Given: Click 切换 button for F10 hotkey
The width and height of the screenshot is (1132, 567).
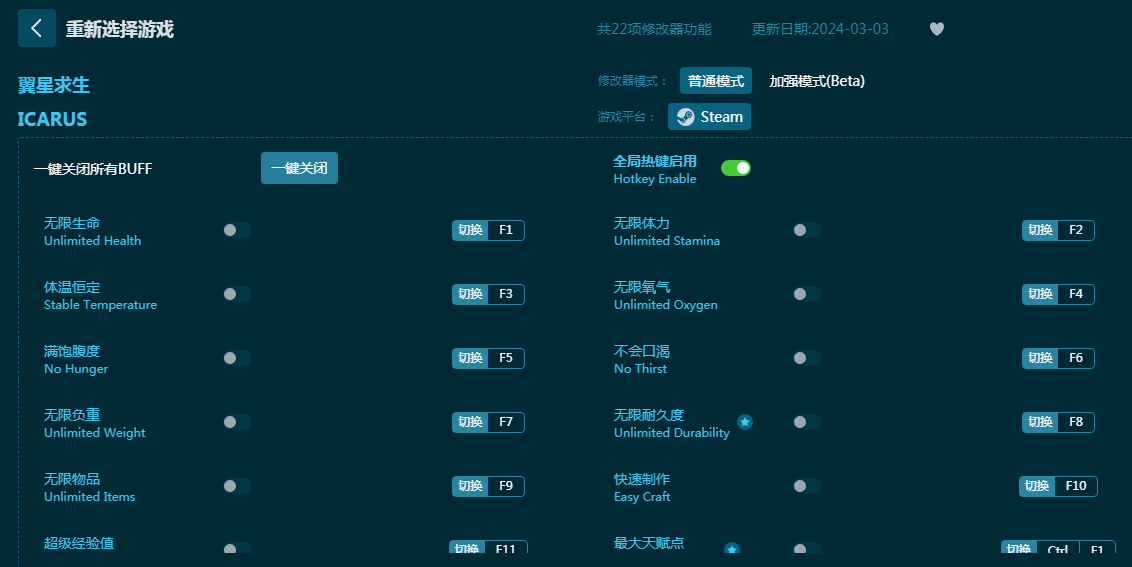Looking at the screenshot, I should pyautogui.click(x=1037, y=486).
